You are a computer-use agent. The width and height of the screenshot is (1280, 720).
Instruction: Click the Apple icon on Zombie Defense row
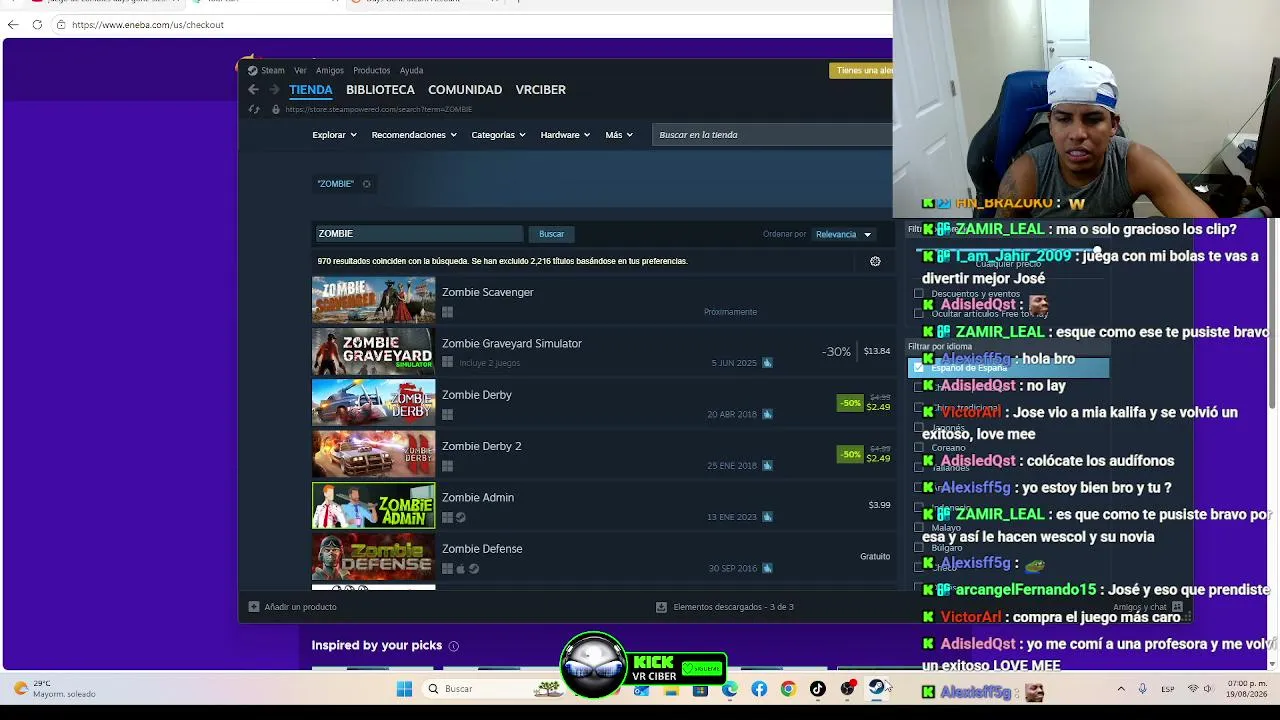(x=461, y=569)
